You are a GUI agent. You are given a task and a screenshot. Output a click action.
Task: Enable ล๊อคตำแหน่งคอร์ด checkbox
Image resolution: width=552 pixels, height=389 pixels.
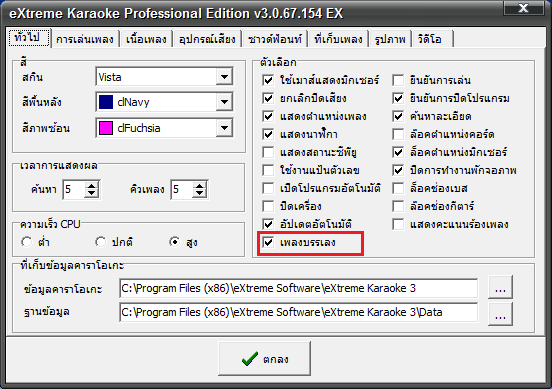398,134
